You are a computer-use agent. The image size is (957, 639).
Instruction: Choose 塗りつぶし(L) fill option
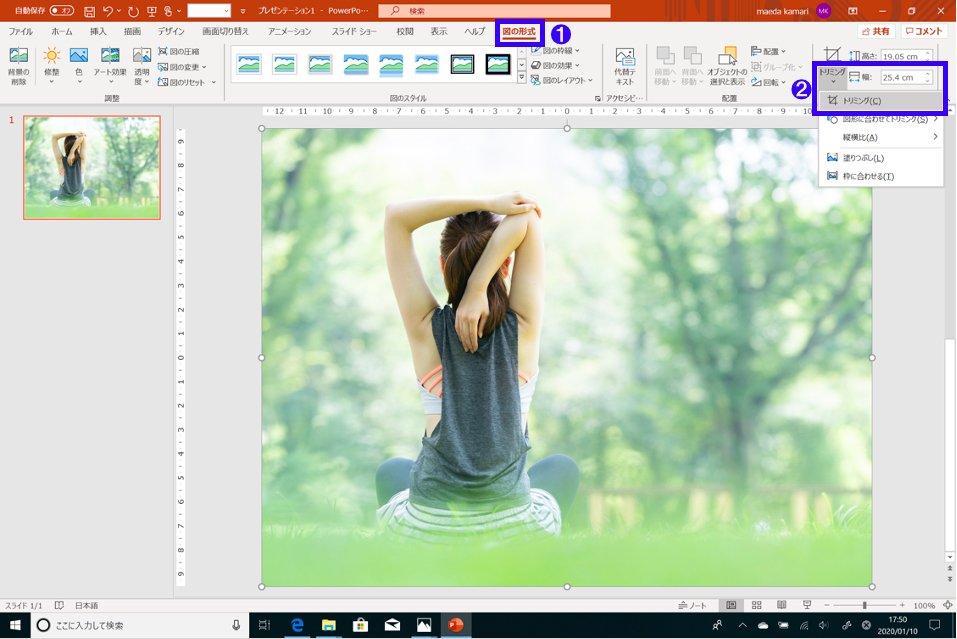[x=880, y=158]
